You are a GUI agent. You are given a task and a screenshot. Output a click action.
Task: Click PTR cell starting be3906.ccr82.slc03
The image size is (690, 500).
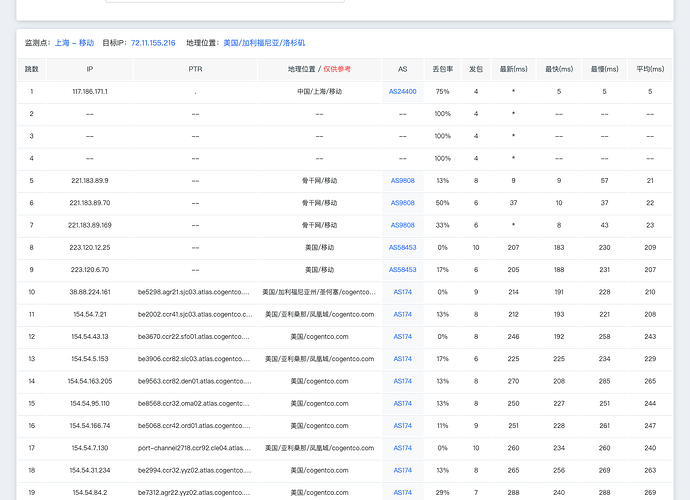coord(194,359)
